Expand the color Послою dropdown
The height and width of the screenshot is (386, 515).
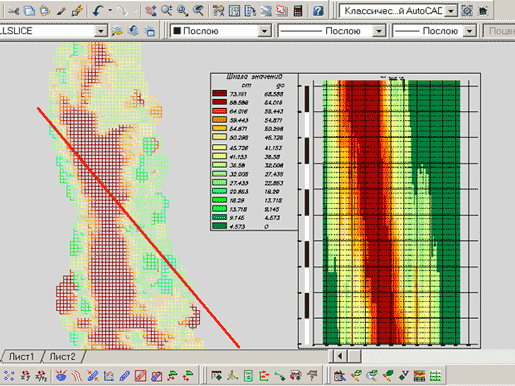(264, 31)
